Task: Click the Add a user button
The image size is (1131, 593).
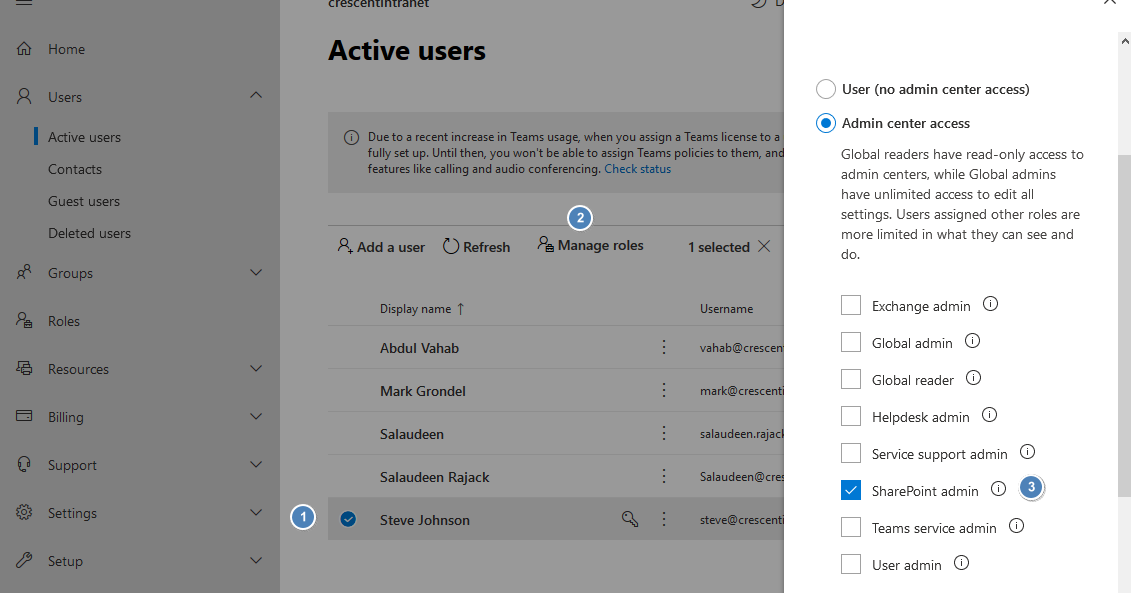Action: 380,246
